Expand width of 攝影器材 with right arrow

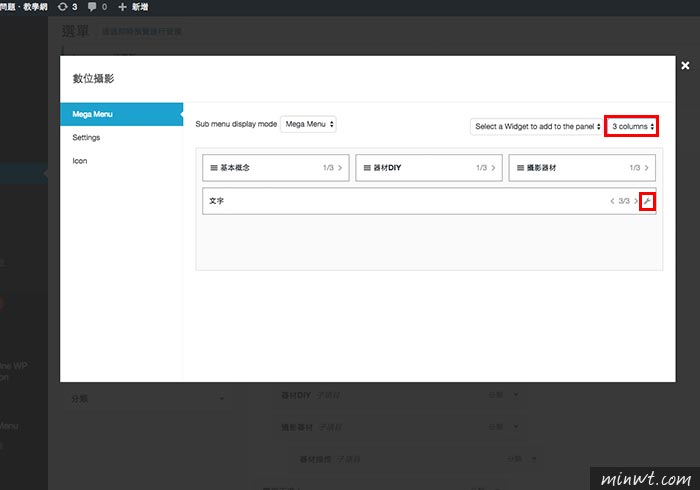pyautogui.click(x=646, y=168)
